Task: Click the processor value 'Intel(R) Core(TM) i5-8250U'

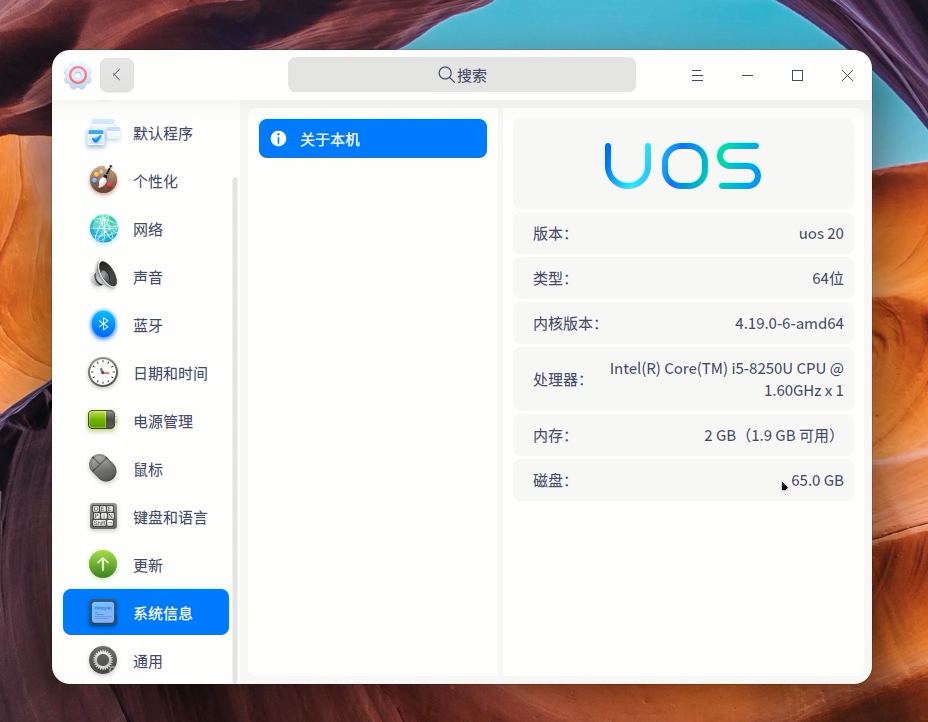Action: [x=727, y=379]
